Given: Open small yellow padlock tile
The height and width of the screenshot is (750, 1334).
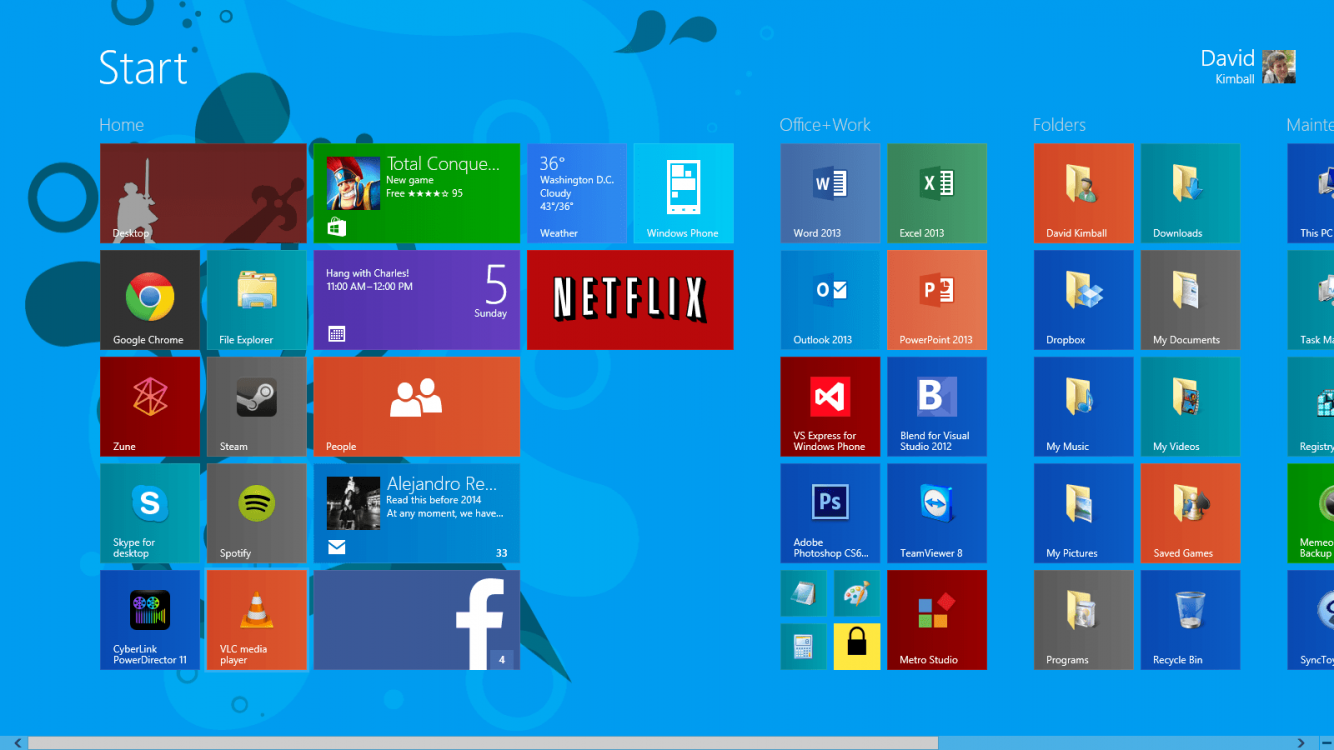Looking at the screenshot, I should pos(857,647).
